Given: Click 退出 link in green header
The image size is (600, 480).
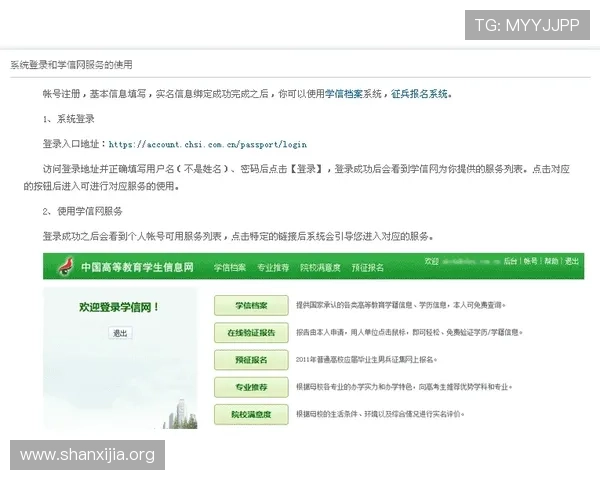Looking at the screenshot, I should 572,261.
